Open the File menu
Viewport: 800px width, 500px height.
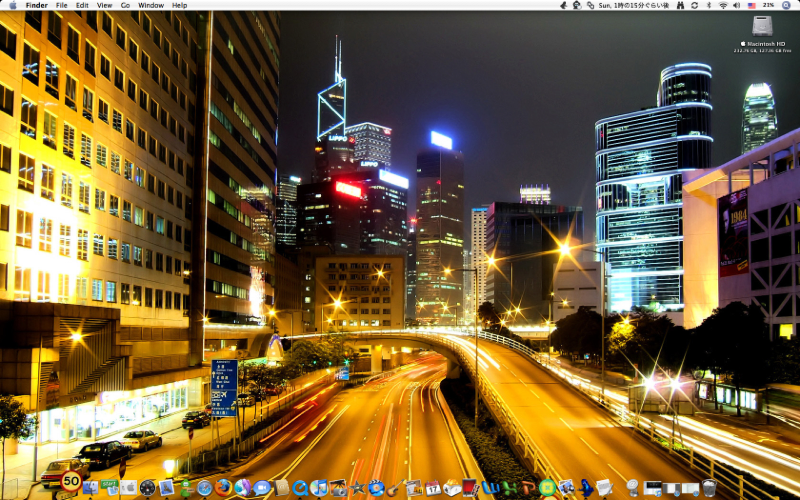pos(62,5)
